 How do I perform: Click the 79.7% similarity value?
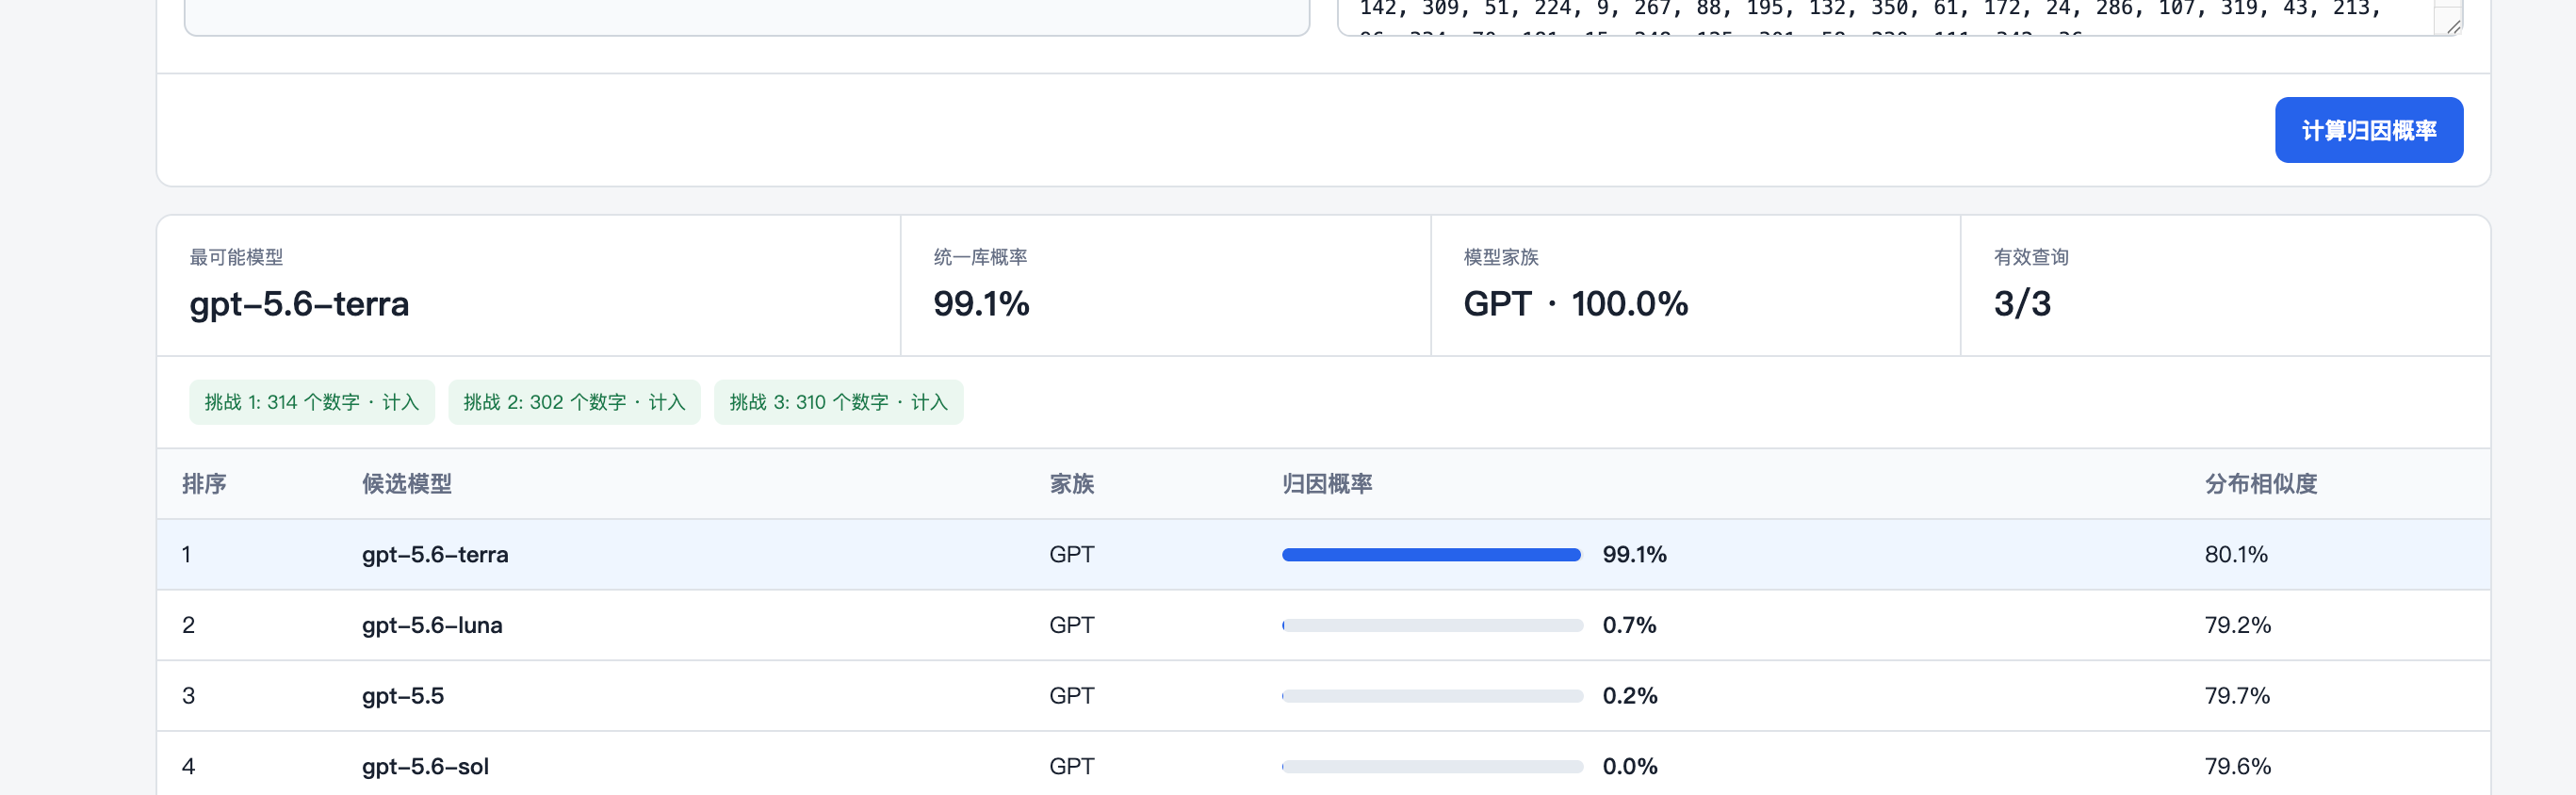click(2237, 696)
